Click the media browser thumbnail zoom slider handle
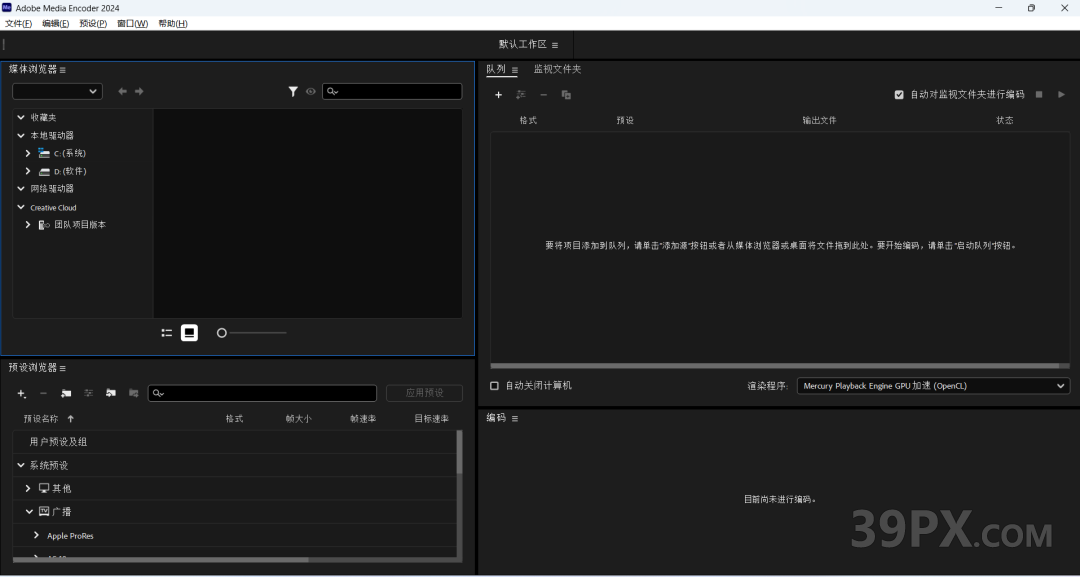 (222, 333)
